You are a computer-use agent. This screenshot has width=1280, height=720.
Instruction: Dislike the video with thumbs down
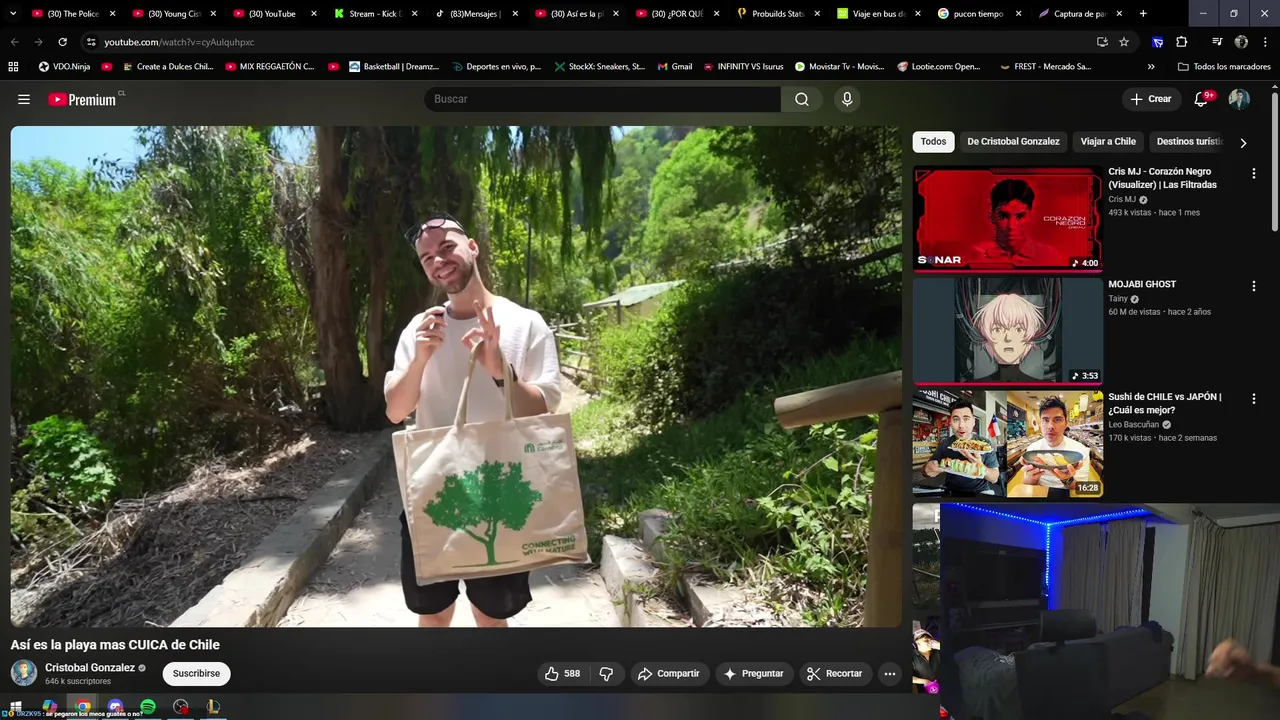[x=606, y=674]
